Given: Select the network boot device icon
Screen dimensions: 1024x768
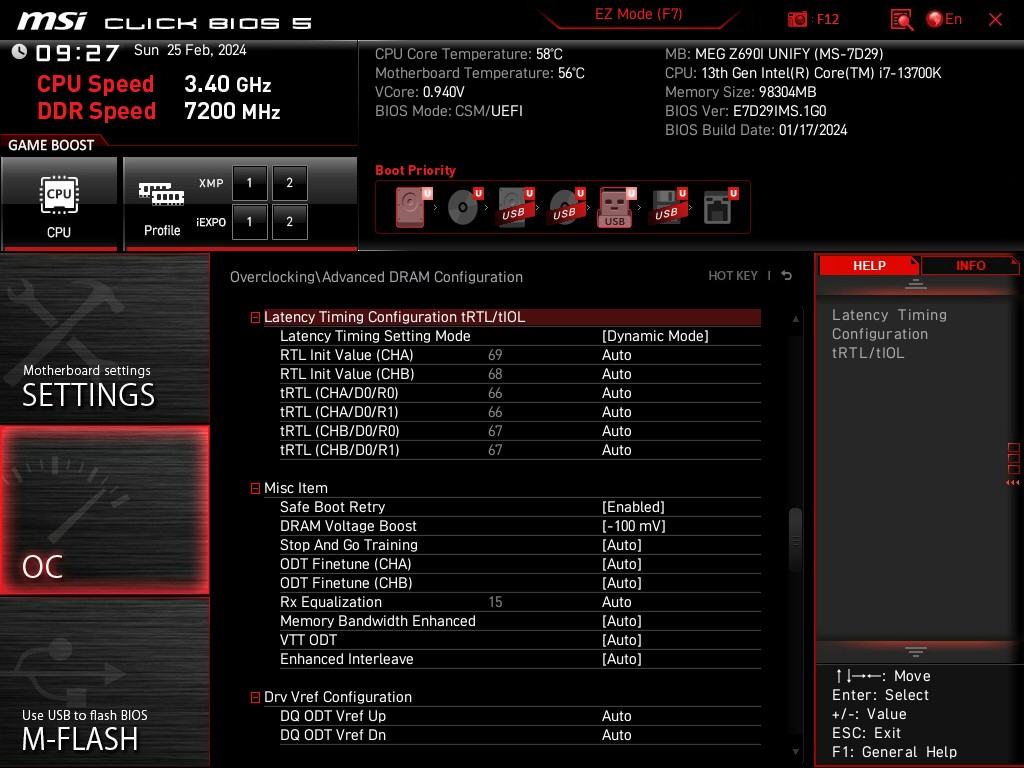Looking at the screenshot, I should click(x=720, y=207).
